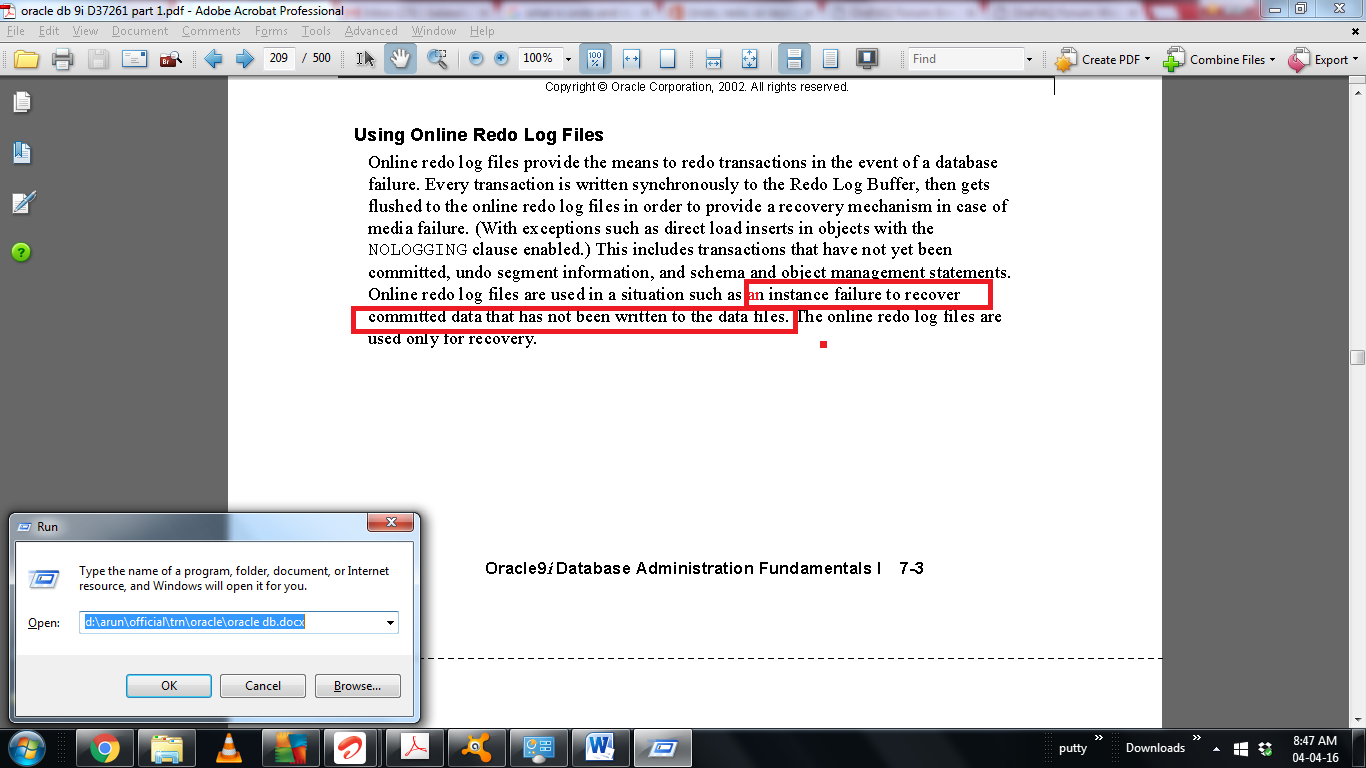The width and height of the screenshot is (1366, 768).
Task: Click the Print icon in toolbar
Action: pos(62,59)
